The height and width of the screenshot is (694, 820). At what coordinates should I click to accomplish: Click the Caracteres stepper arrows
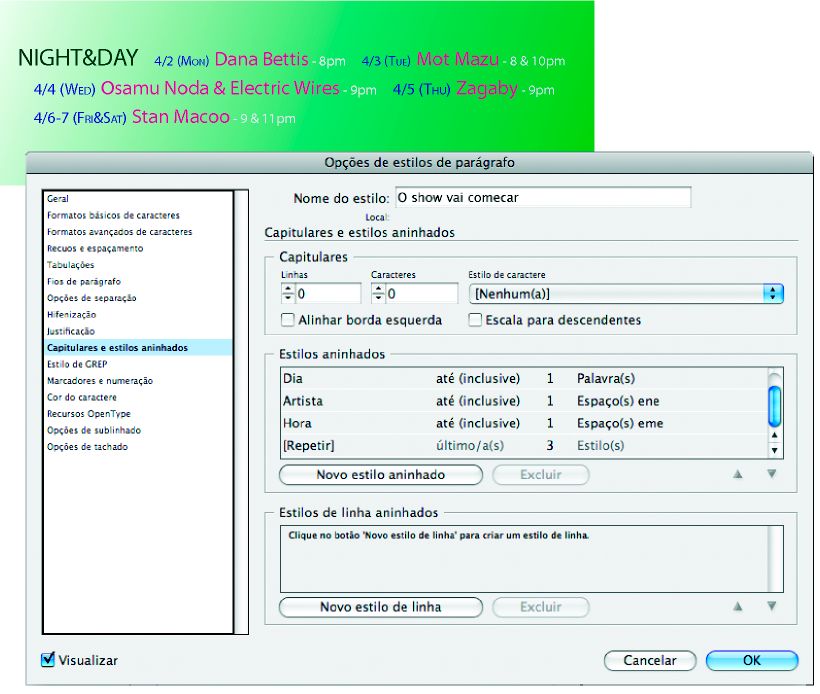coord(378,293)
